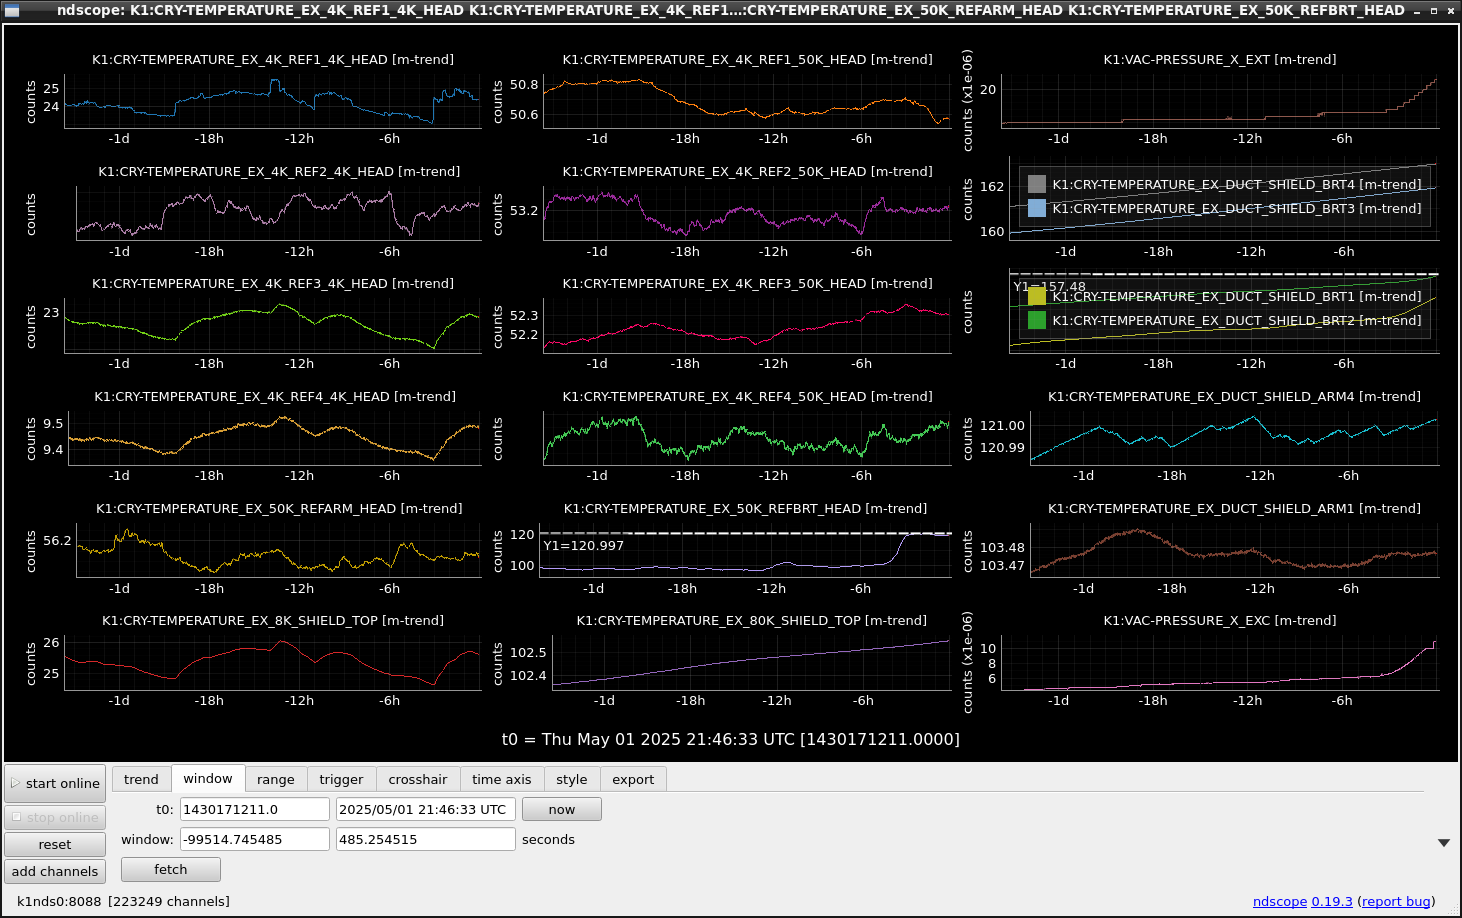Click the green DUCT_SHIELD_BRT2 legend swatch
Screen dimensions: 1462x918
[1037, 320]
